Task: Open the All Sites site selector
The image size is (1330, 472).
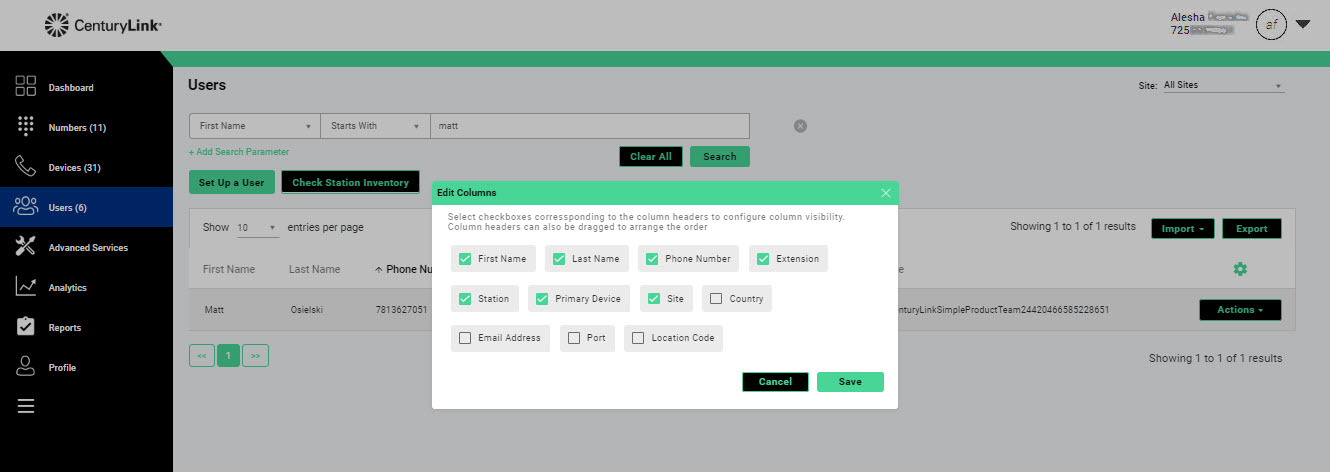Action: tap(1222, 86)
